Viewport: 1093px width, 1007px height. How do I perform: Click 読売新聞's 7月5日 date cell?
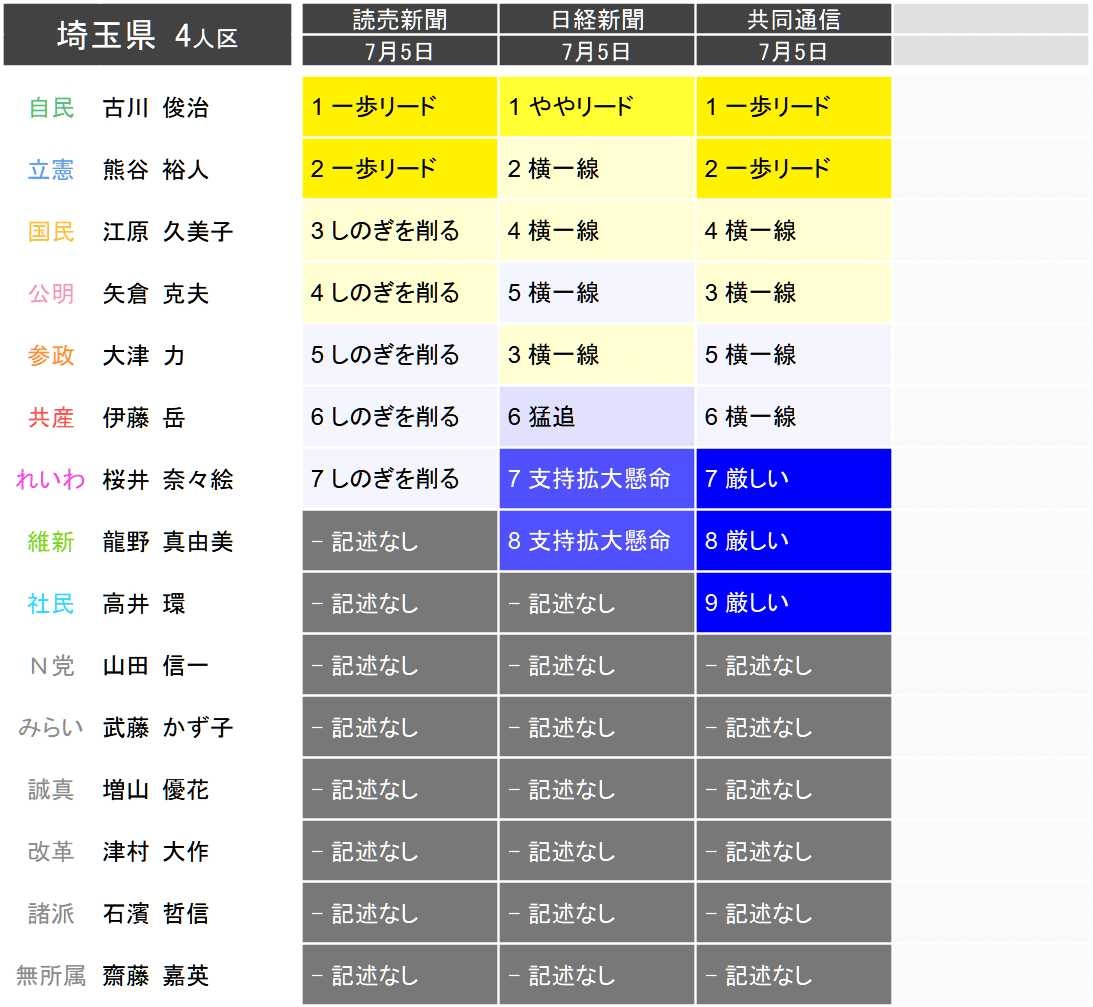pyautogui.click(x=399, y=51)
